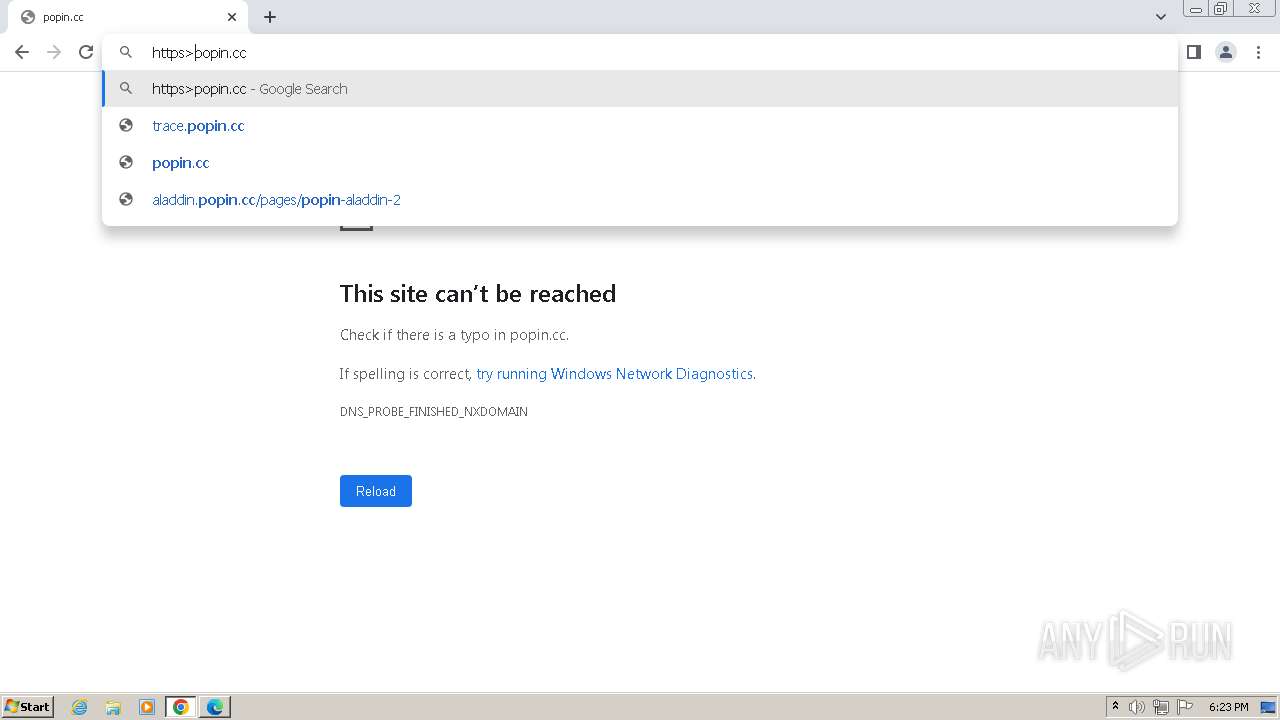Open File Explorer from taskbar
This screenshot has height=720, width=1280.
[113, 707]
